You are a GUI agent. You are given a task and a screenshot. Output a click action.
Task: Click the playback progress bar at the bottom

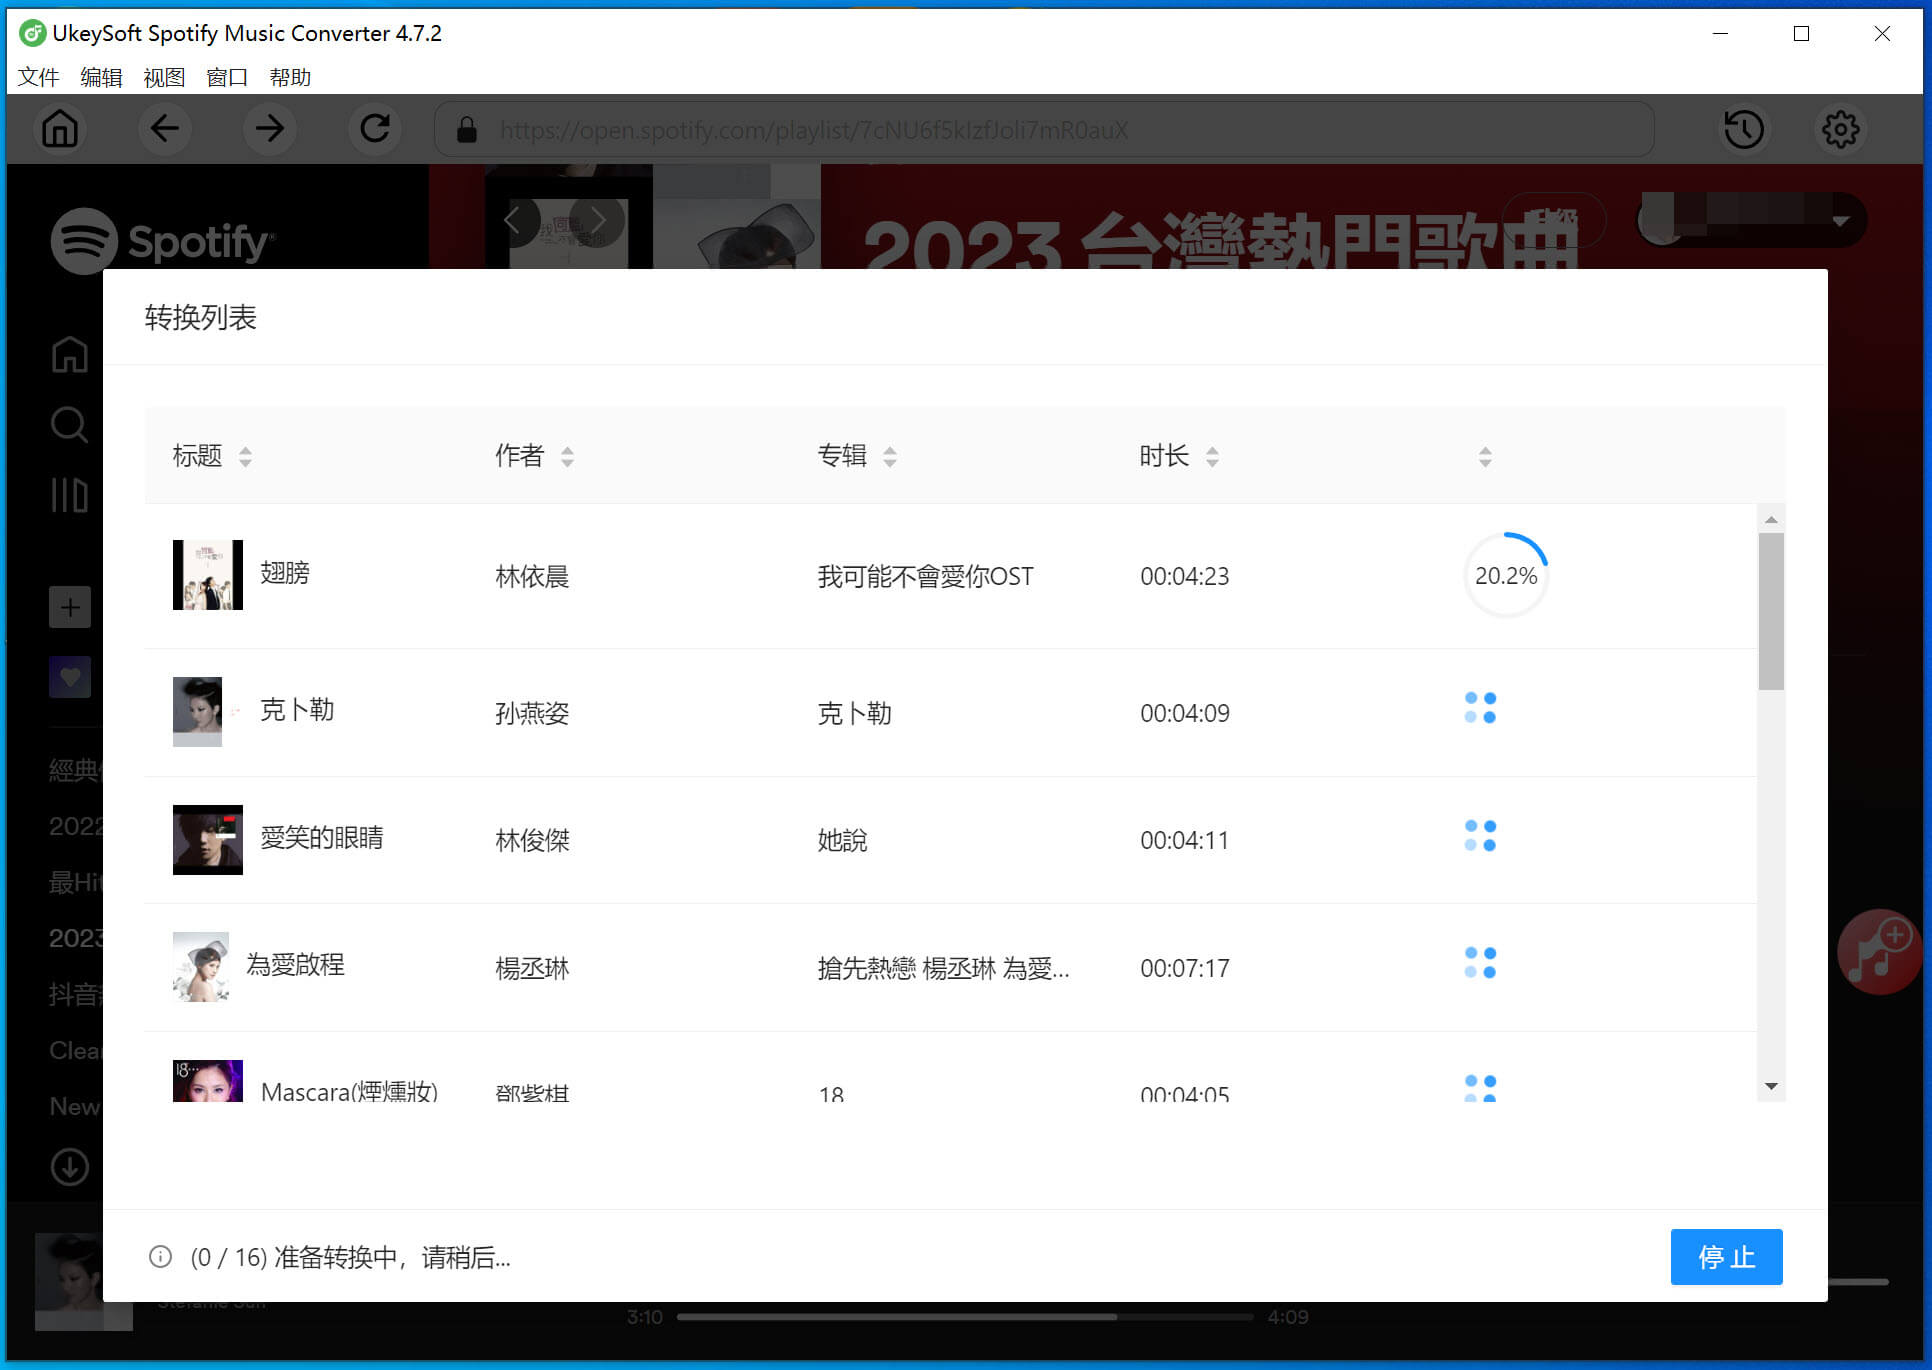964,1317
